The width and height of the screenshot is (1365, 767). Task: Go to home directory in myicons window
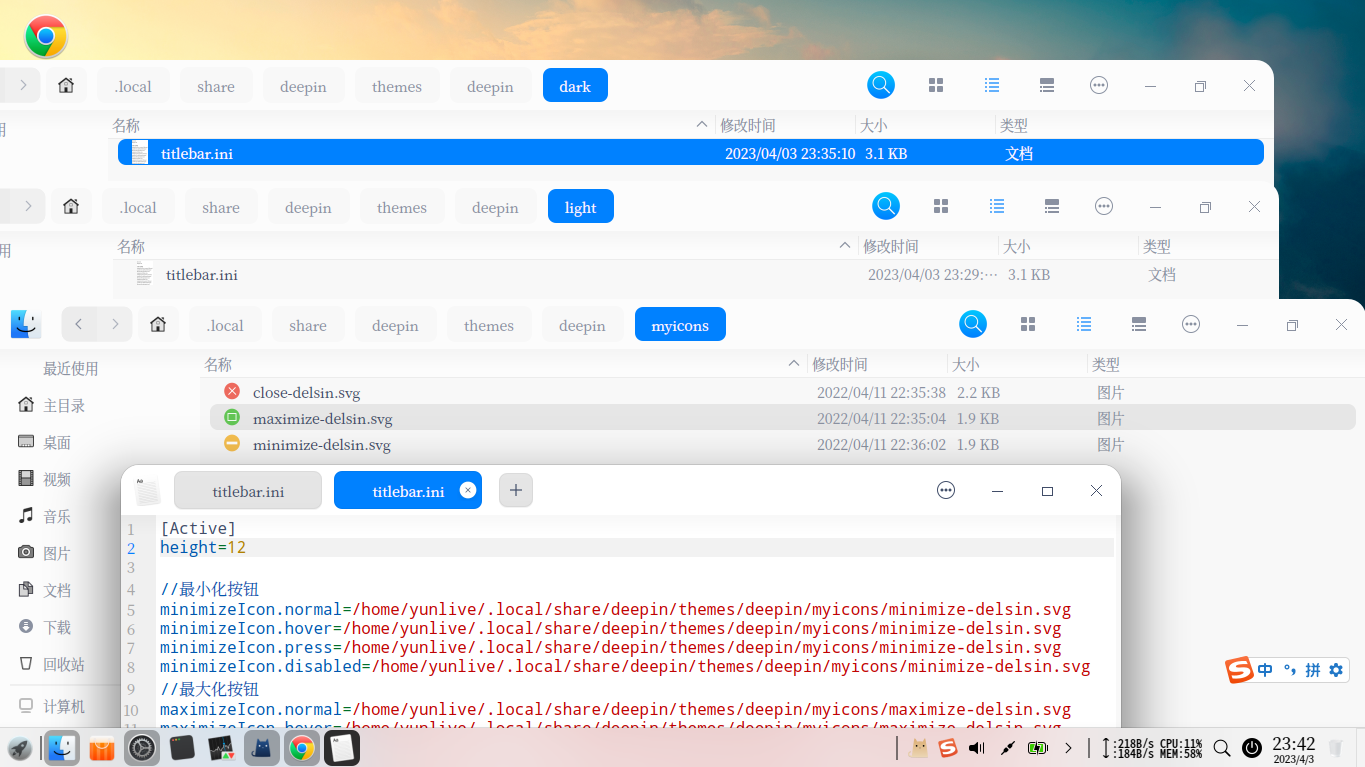(x=158, y=325)
